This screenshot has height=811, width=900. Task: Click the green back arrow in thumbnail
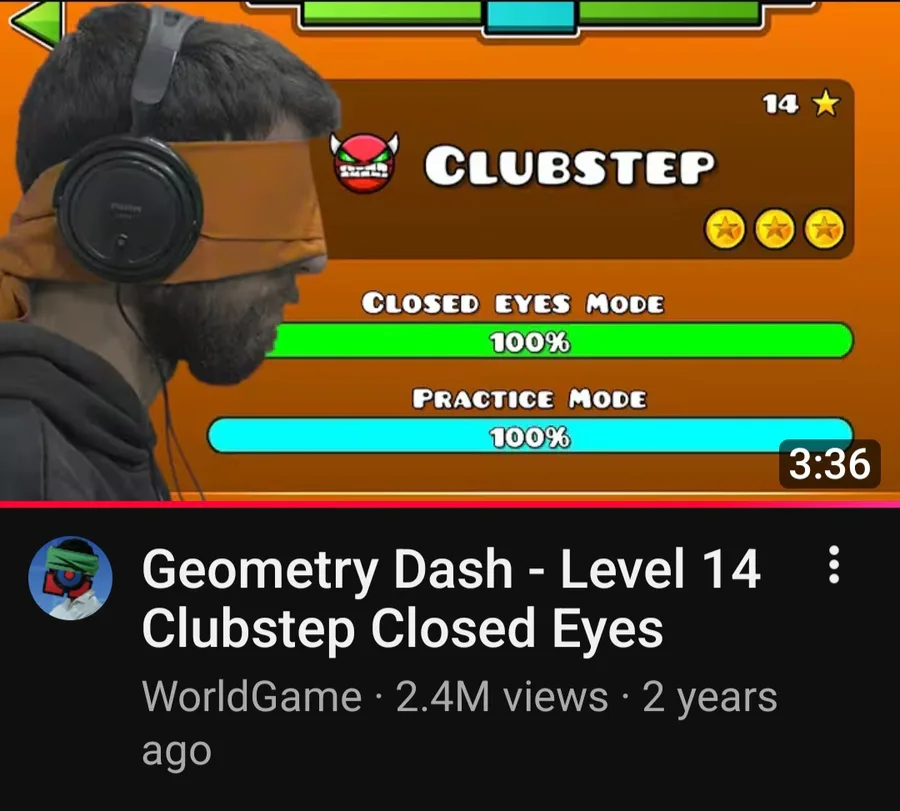36,24
